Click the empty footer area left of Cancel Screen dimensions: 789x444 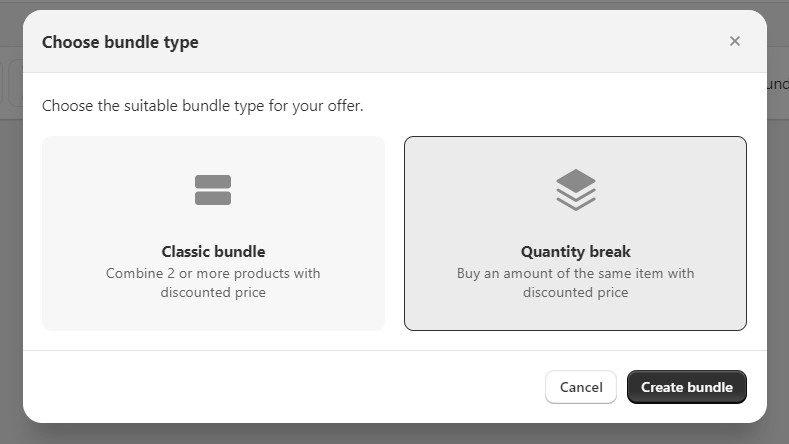point(280,387)
